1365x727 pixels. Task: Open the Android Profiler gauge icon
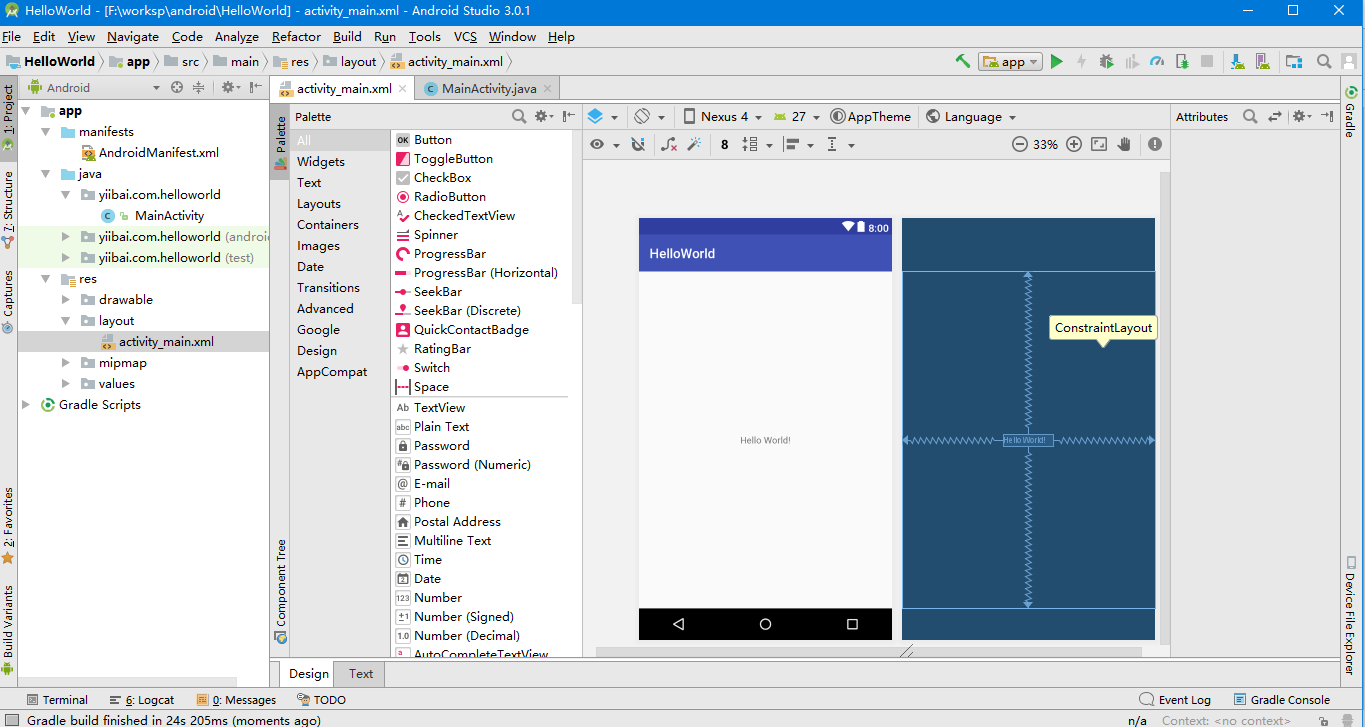point(1157,61)
